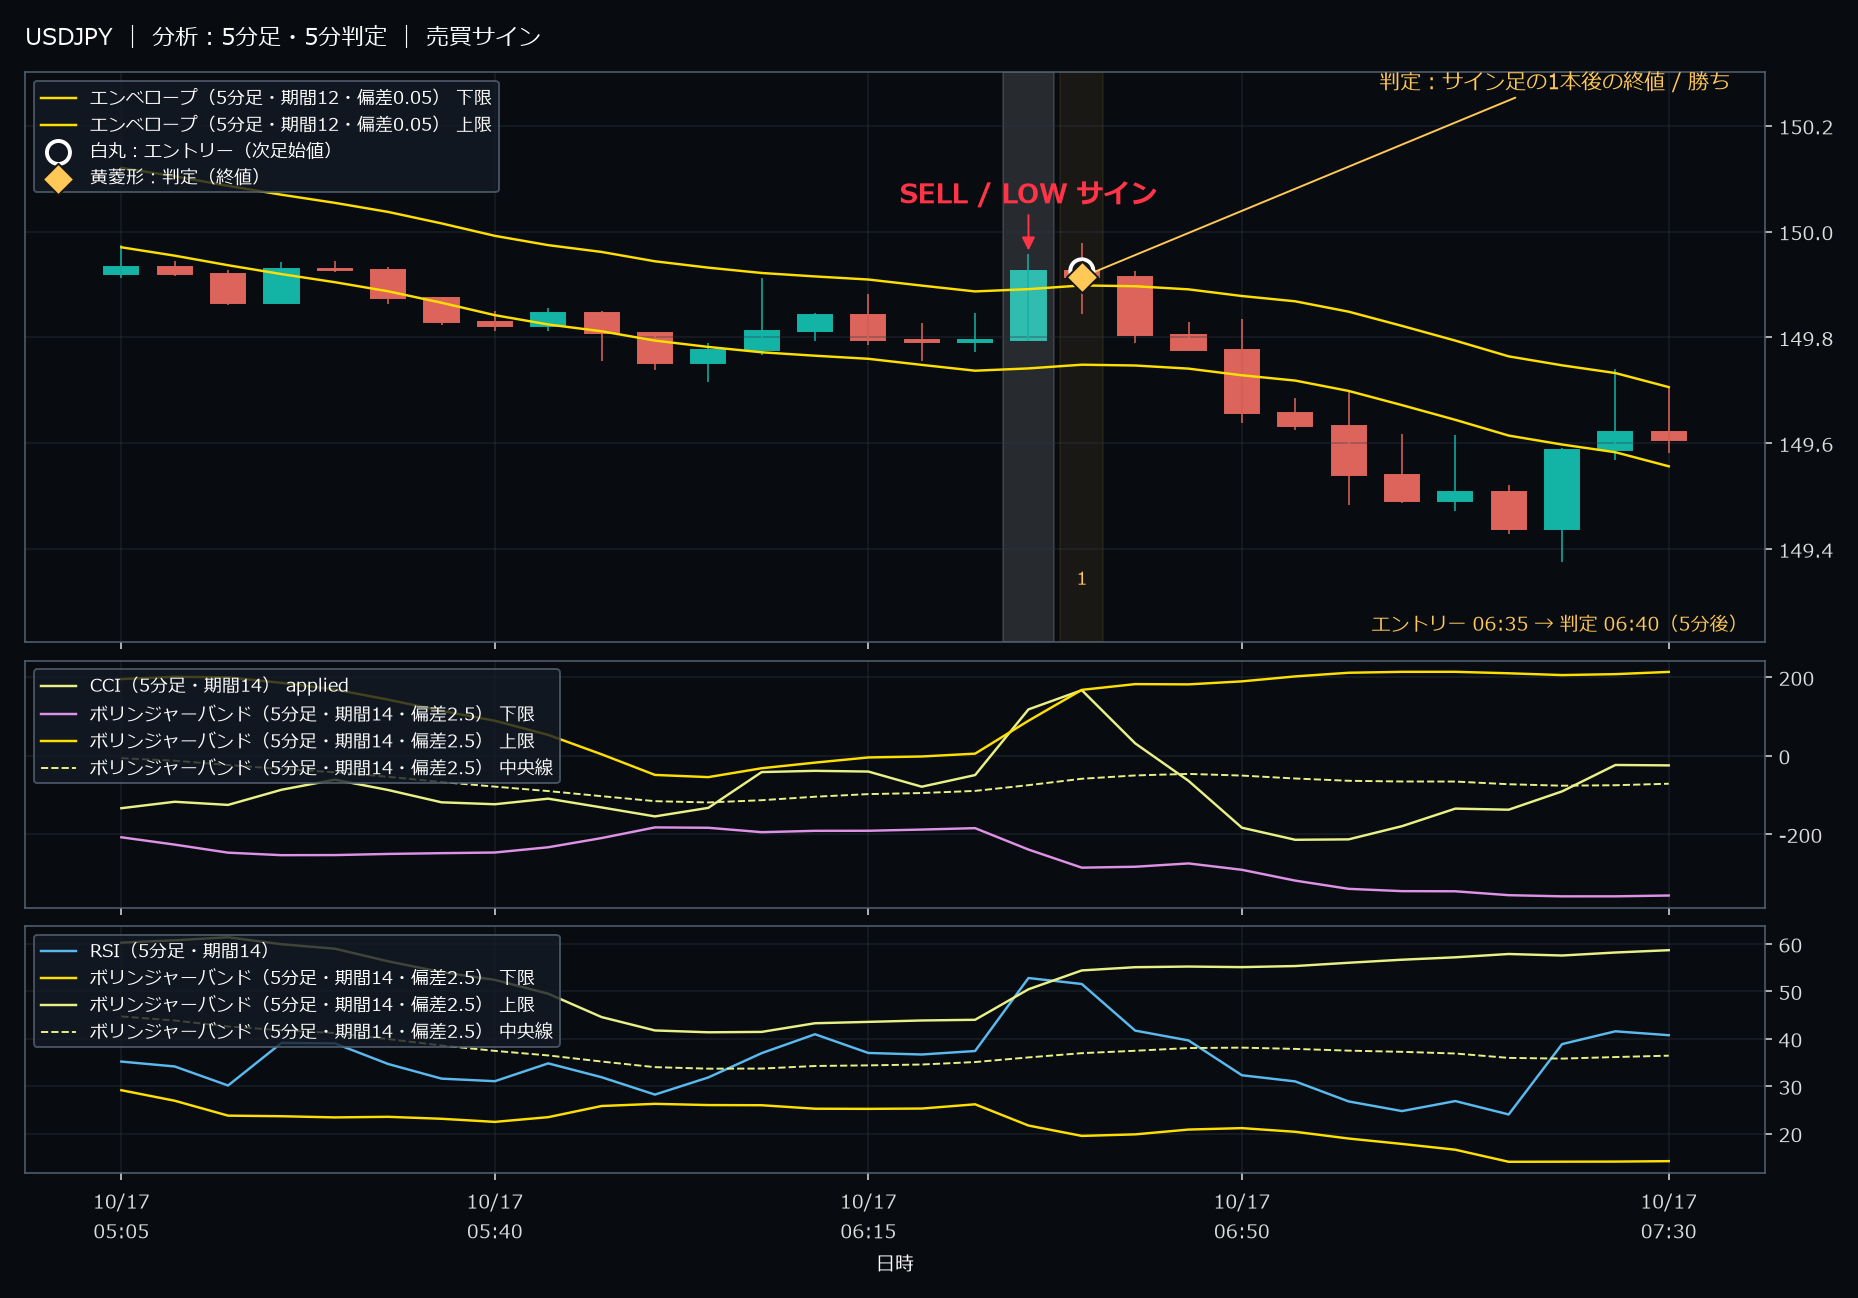Click the 'CCI（5分足・期間14） applied' legend entry
The image size is (1858, 1298).
[x=194, y=685]
